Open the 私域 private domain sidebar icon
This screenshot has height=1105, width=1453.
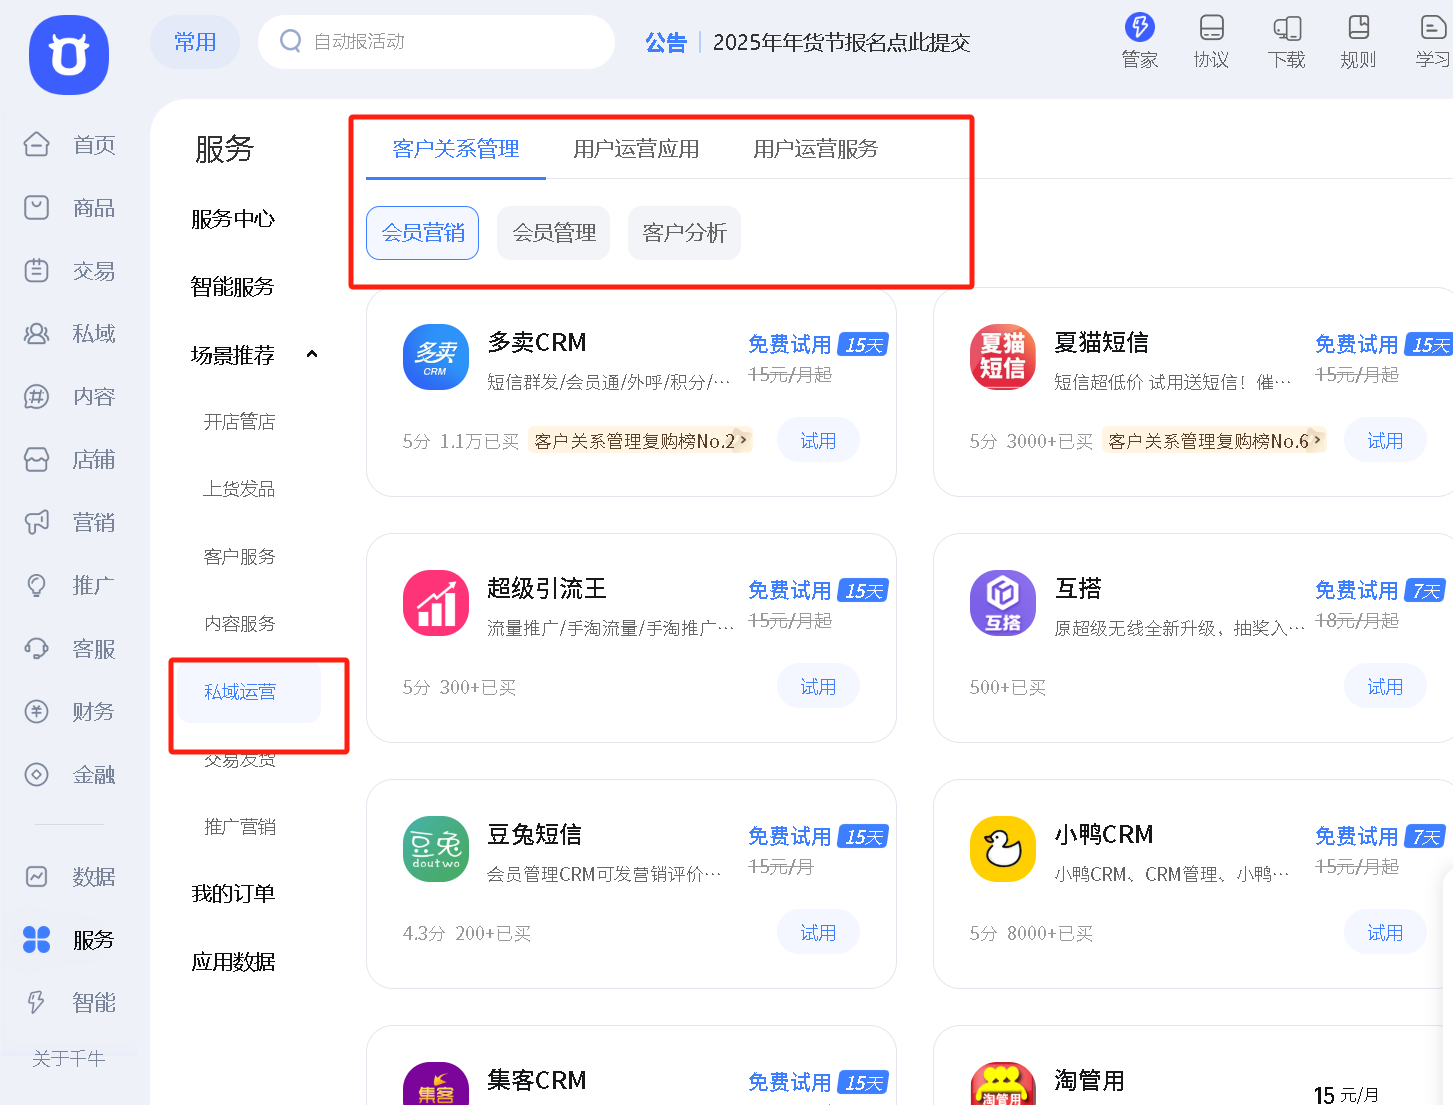(x=37, y=334)
